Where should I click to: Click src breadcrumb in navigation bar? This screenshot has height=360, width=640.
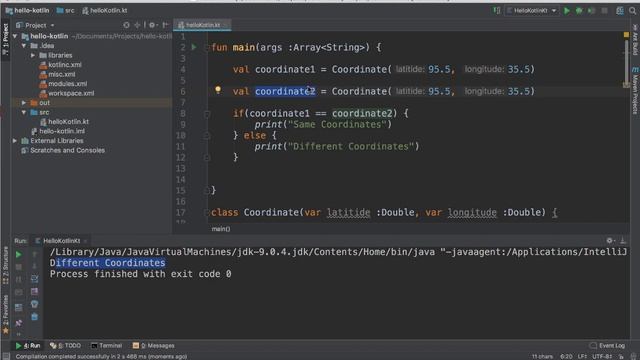pyautogui.click(x=66, y=11)
